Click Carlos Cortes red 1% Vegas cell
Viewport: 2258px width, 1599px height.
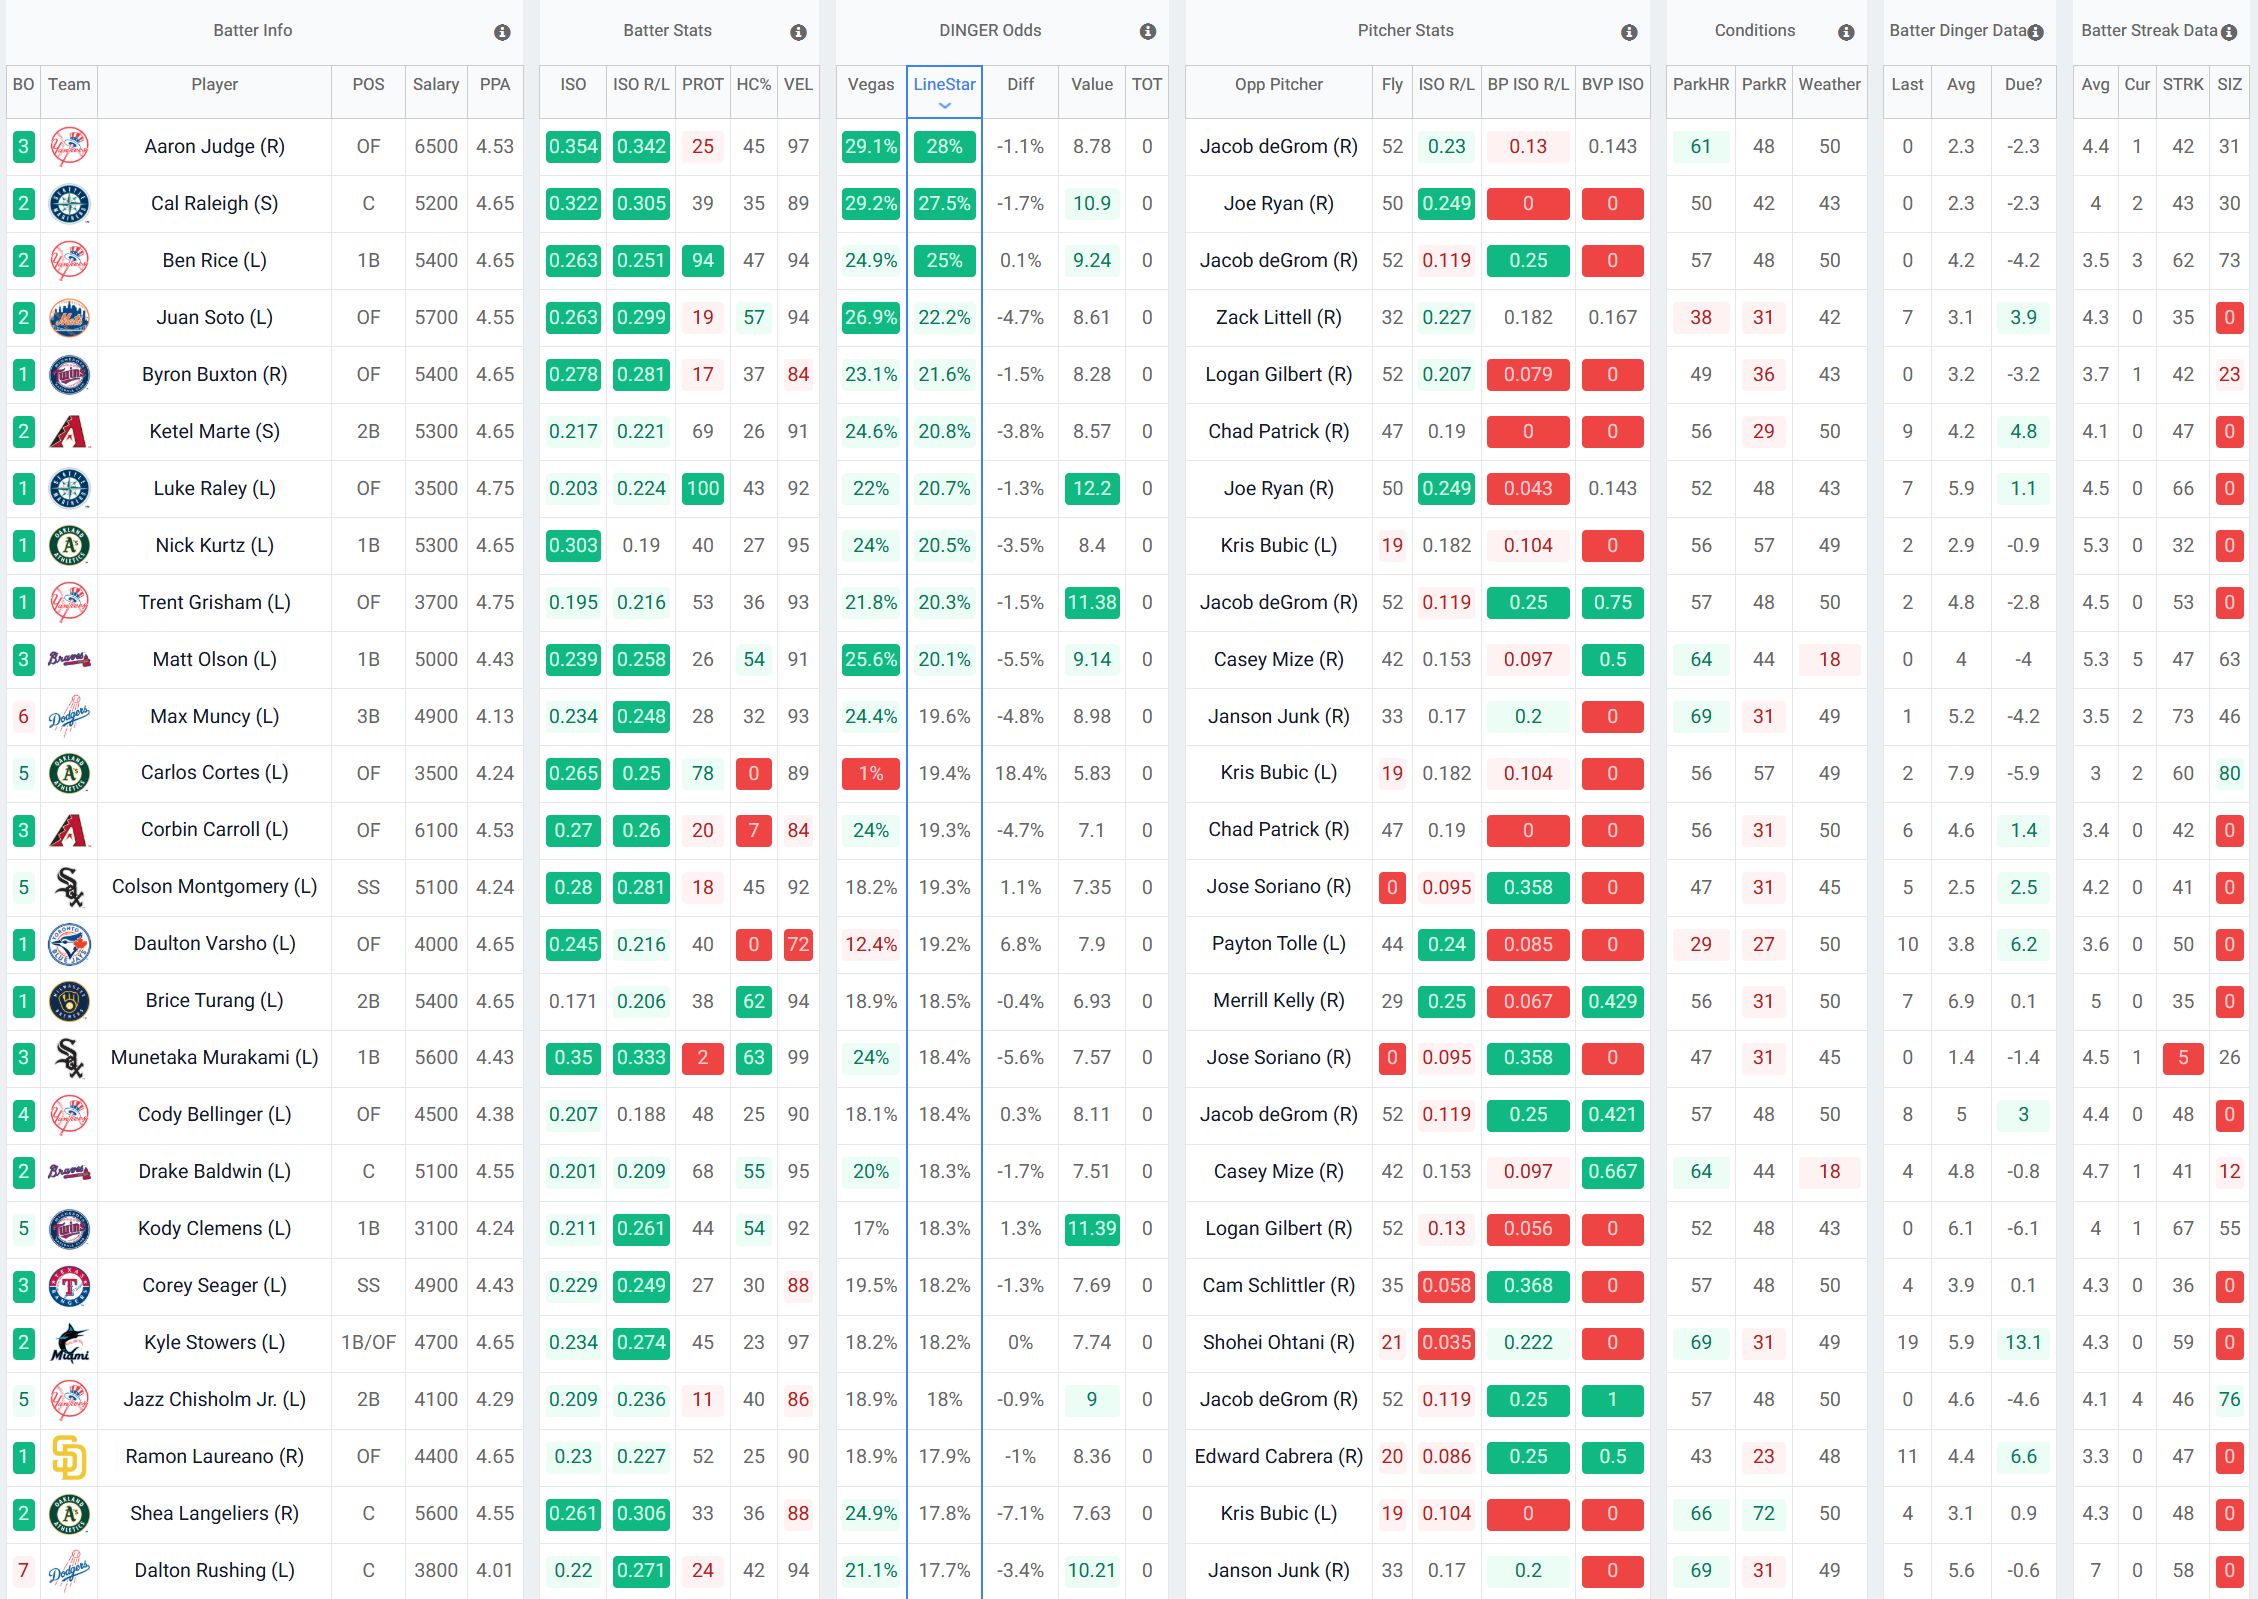pos(870,774)
